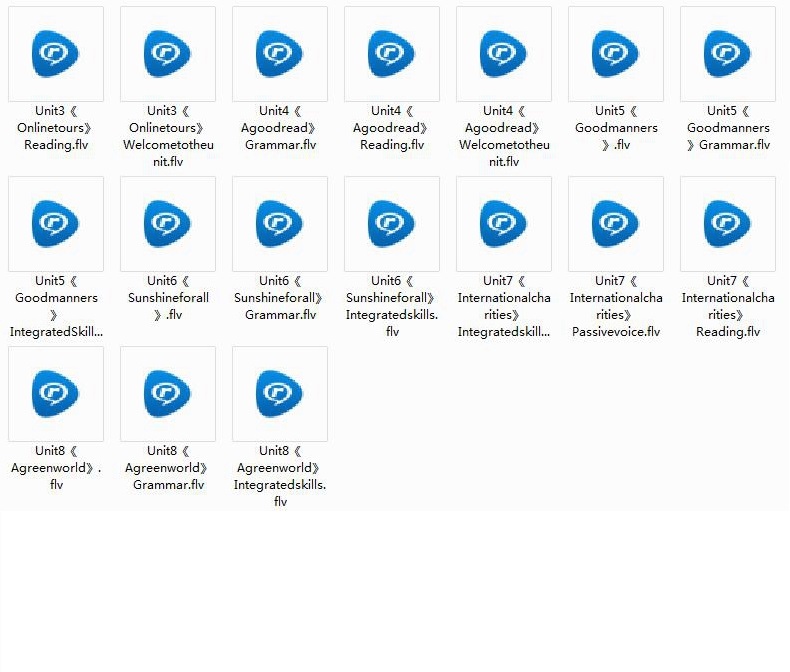This screenshot has width=790, height=672.
Task: Click the Unit6 Sunshineforall Integratedskills.flv icon
Action: tap(392, 224)
